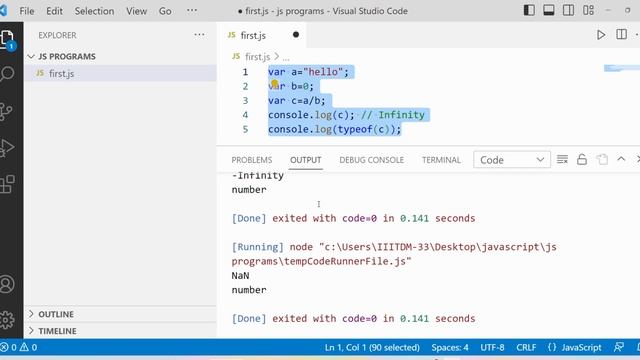Click code line 2 var b=0
Image resolution: width=640 pixels, height=360 pixels.
[x=291, y=87]
